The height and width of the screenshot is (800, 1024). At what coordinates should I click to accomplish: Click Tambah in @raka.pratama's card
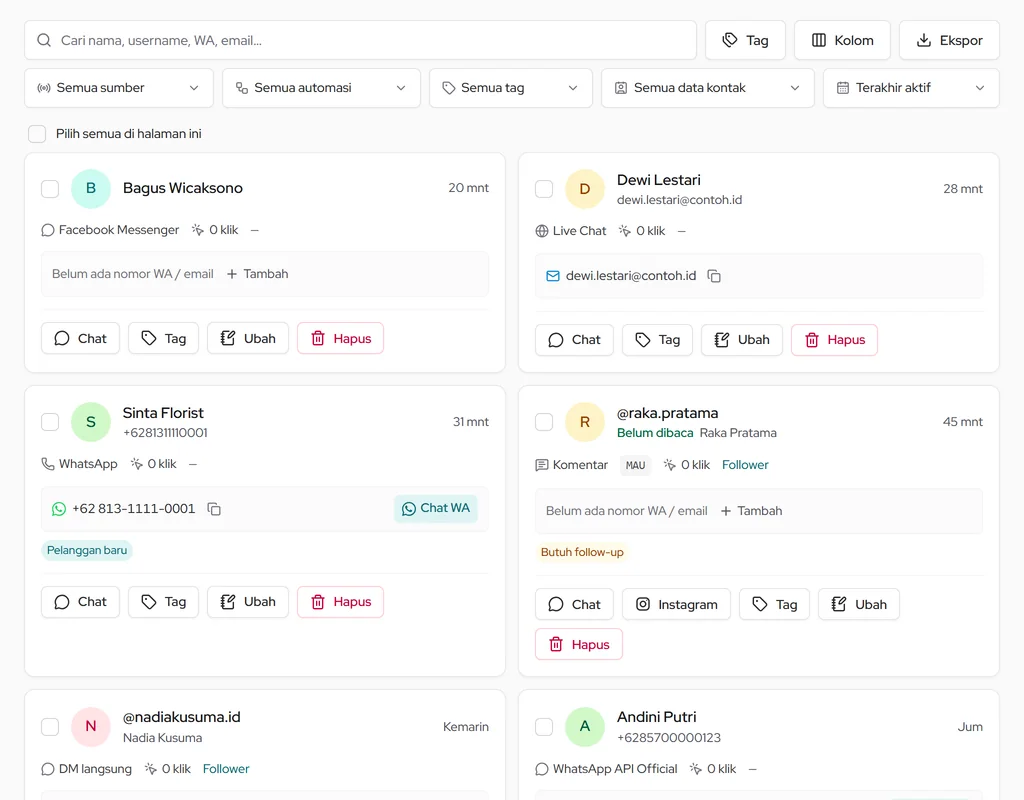tap(751, 511)
